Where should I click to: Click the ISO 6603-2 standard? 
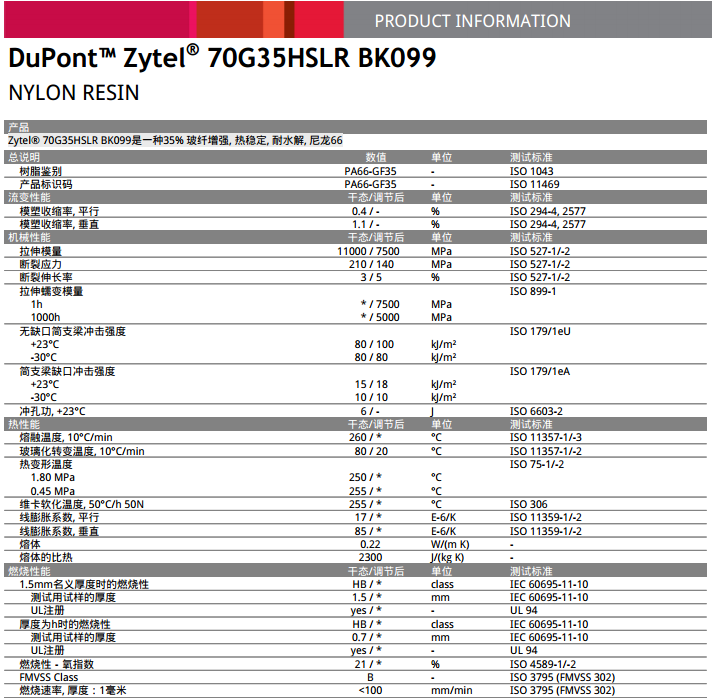[x=536, y=411]
